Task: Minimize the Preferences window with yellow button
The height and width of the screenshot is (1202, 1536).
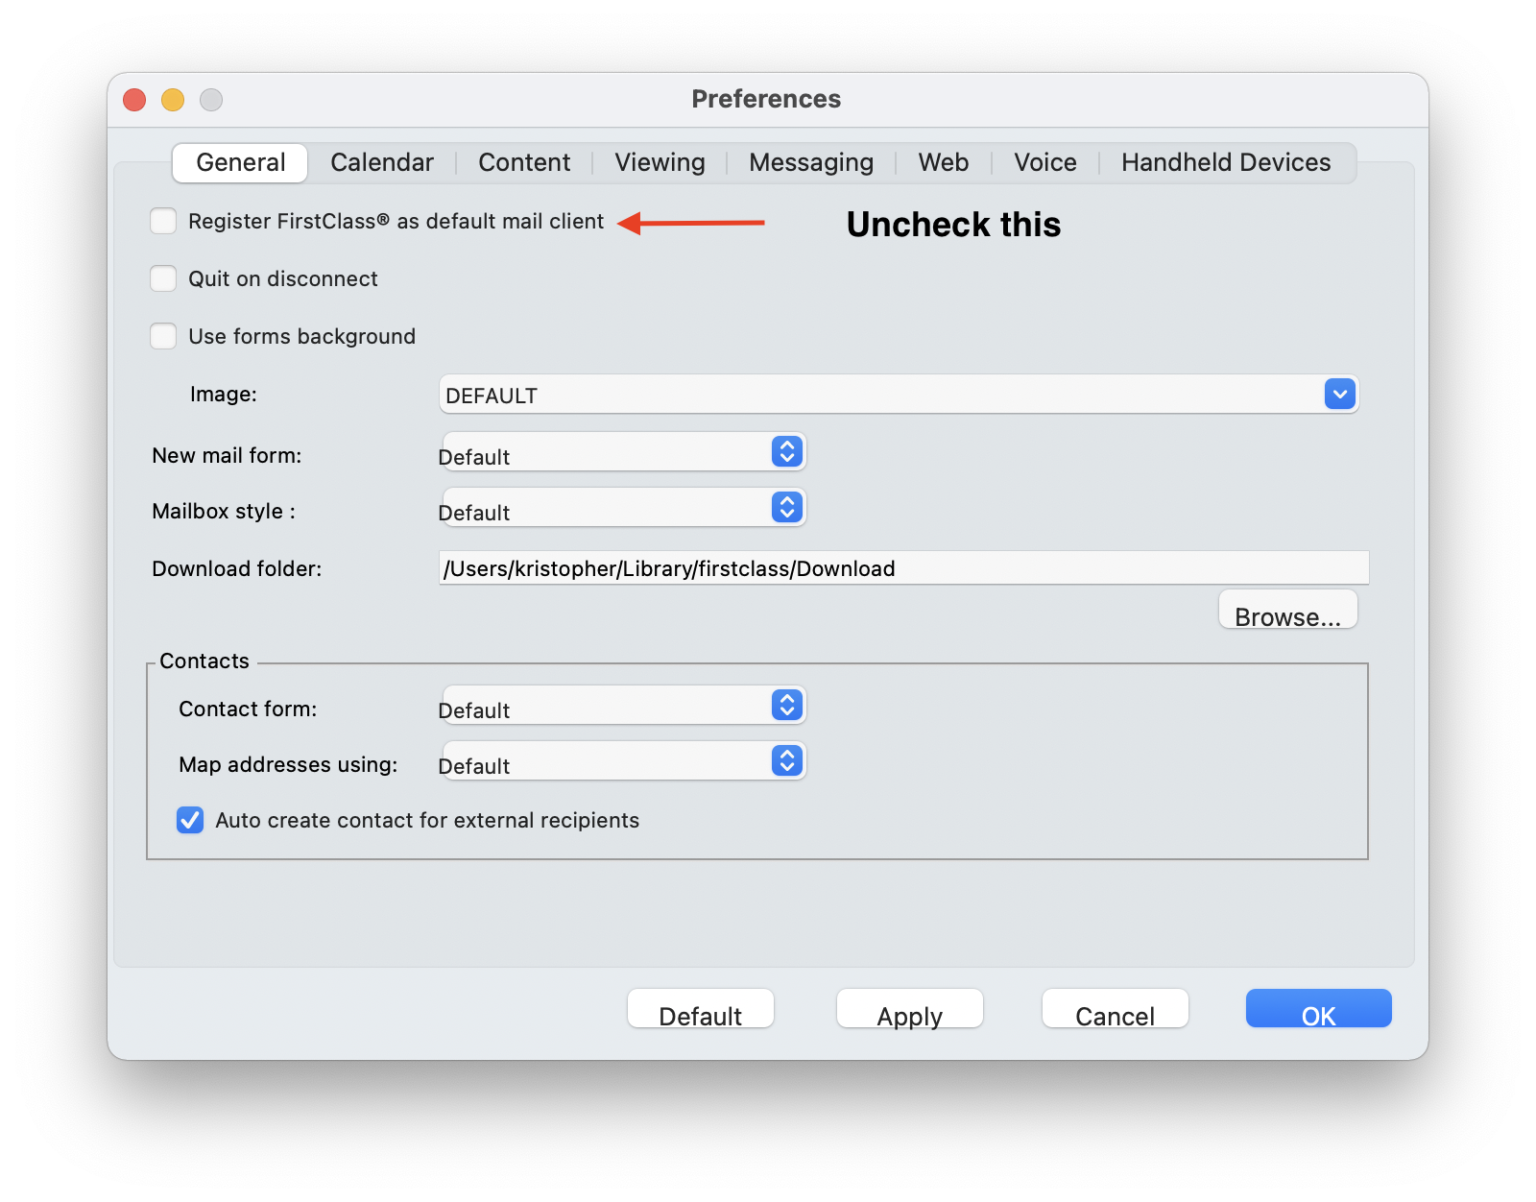Action: pos(173,100)
